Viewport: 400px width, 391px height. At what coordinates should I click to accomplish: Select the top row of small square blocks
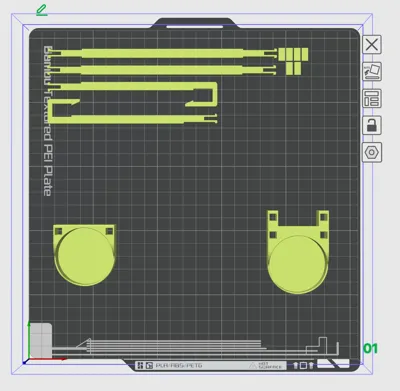[293, 54]
